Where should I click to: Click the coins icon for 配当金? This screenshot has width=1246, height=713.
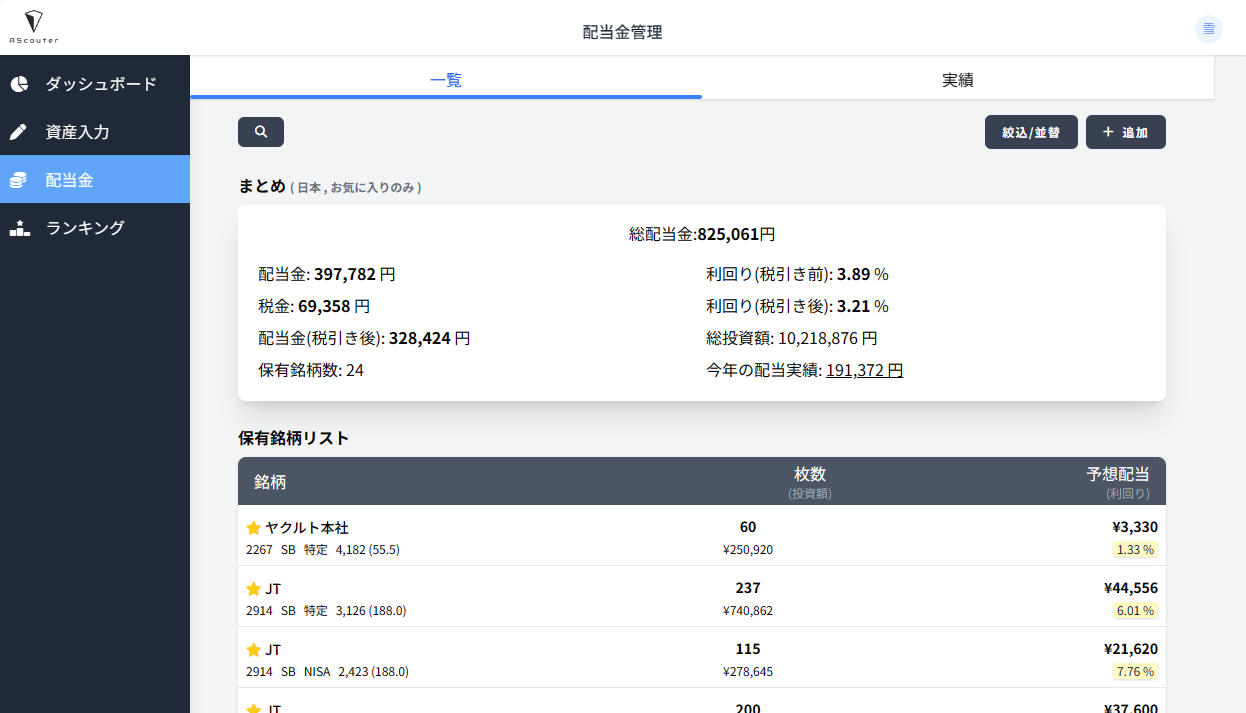pyautogui.click(x=19, y=180)
